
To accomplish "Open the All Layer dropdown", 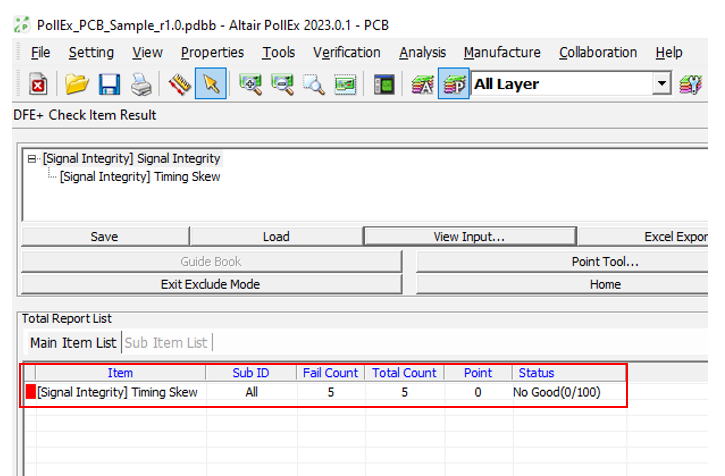I will coord(661,85).
